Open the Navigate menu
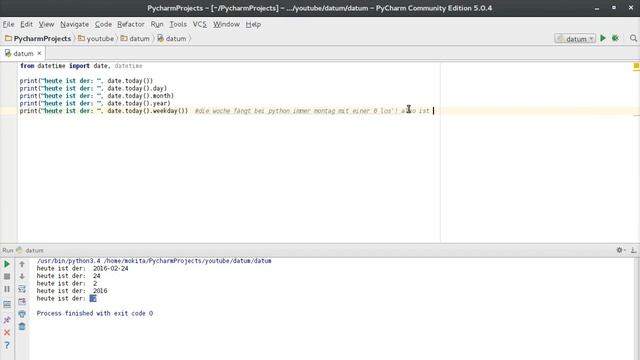The width and height of the screenshot is (640, 360). click(x=74, y=24)
